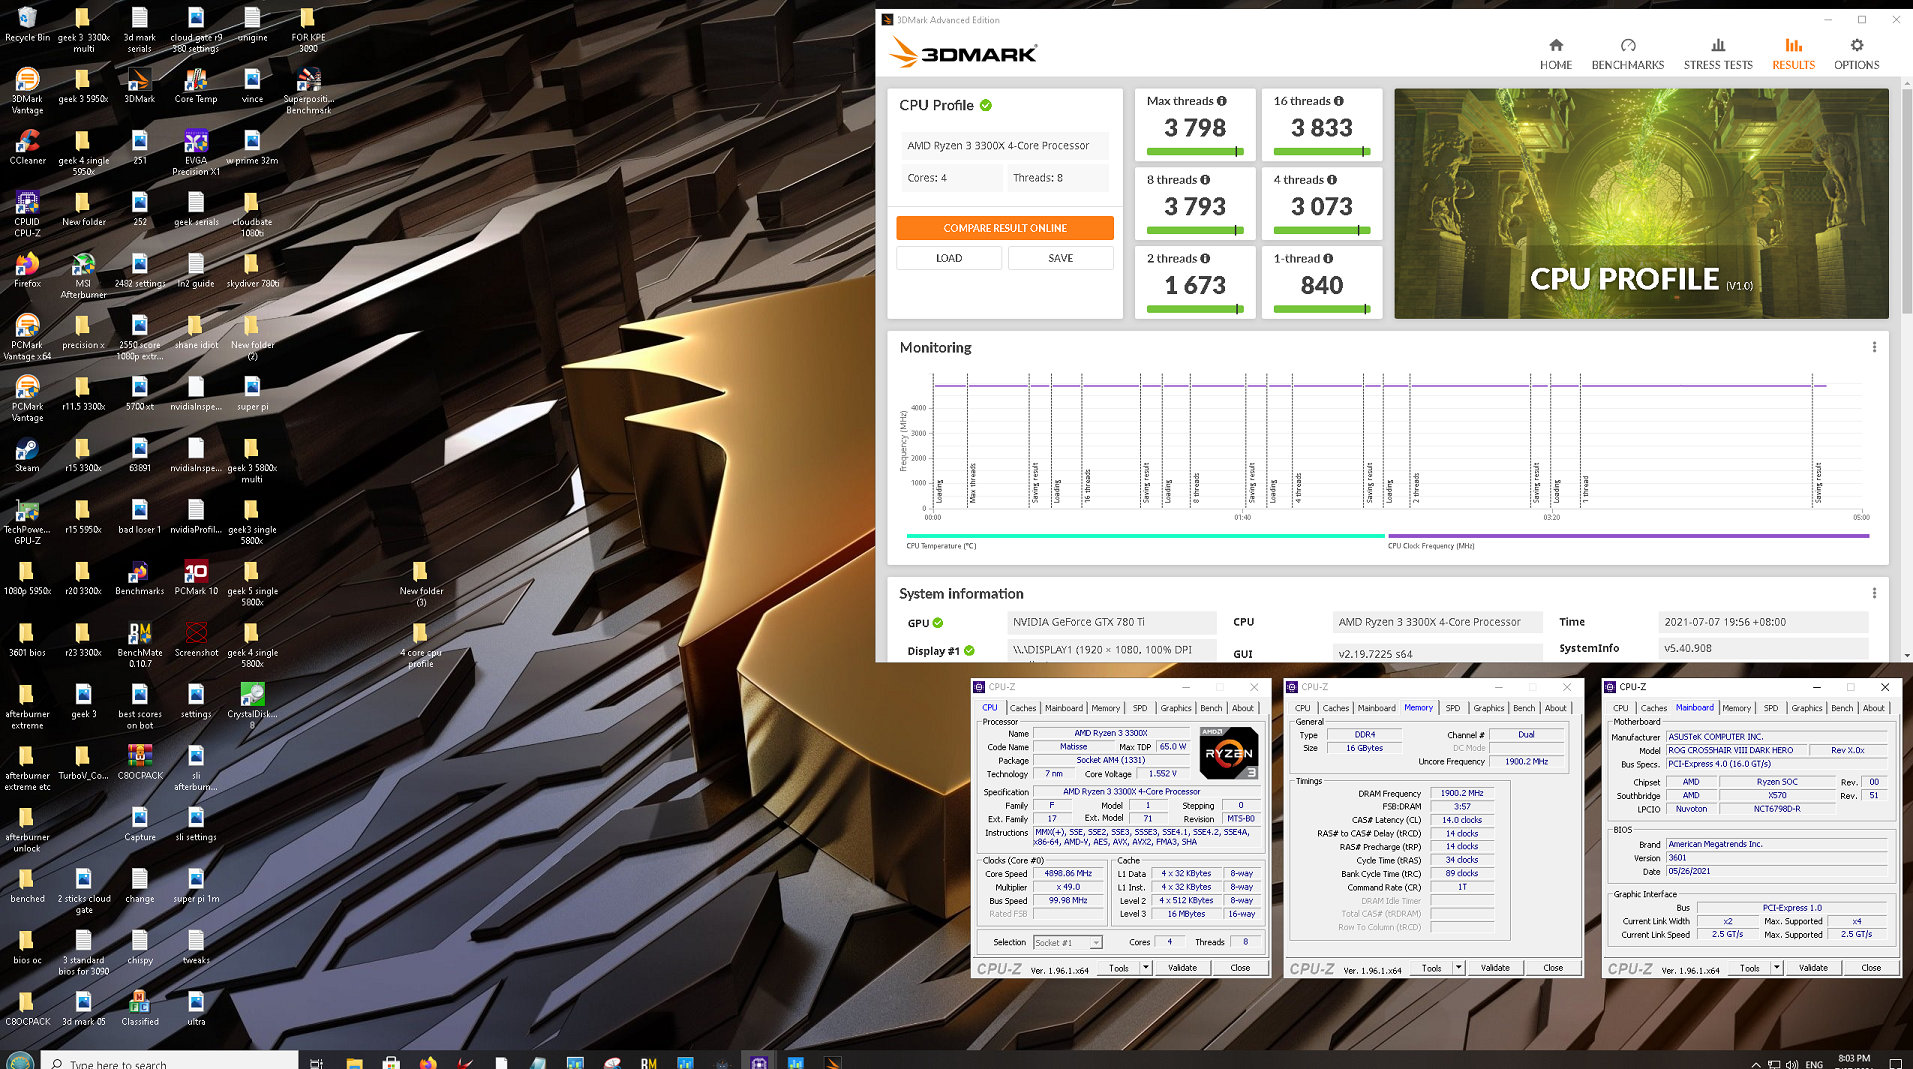Open the Start menu
Viewport: 1913px width, 1069px height.
coord(20,1061)
